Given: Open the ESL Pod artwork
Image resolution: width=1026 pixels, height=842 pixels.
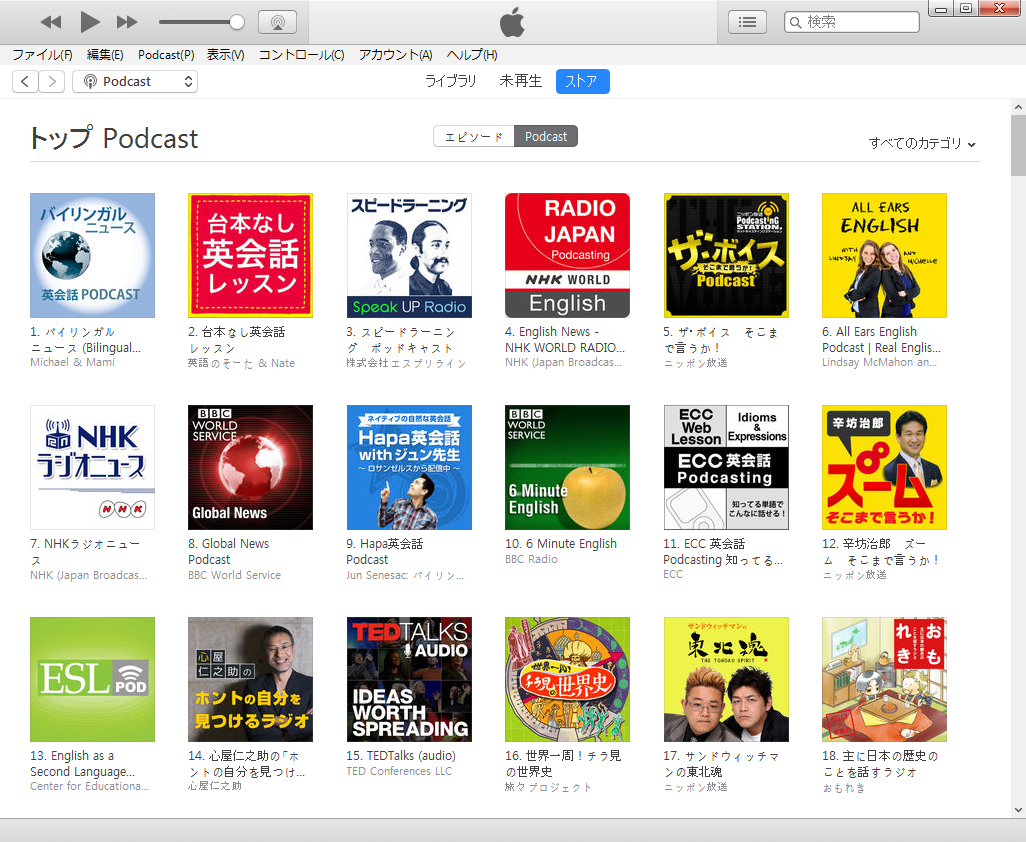Looking at the screenshot, I should (x=92, y=679).
